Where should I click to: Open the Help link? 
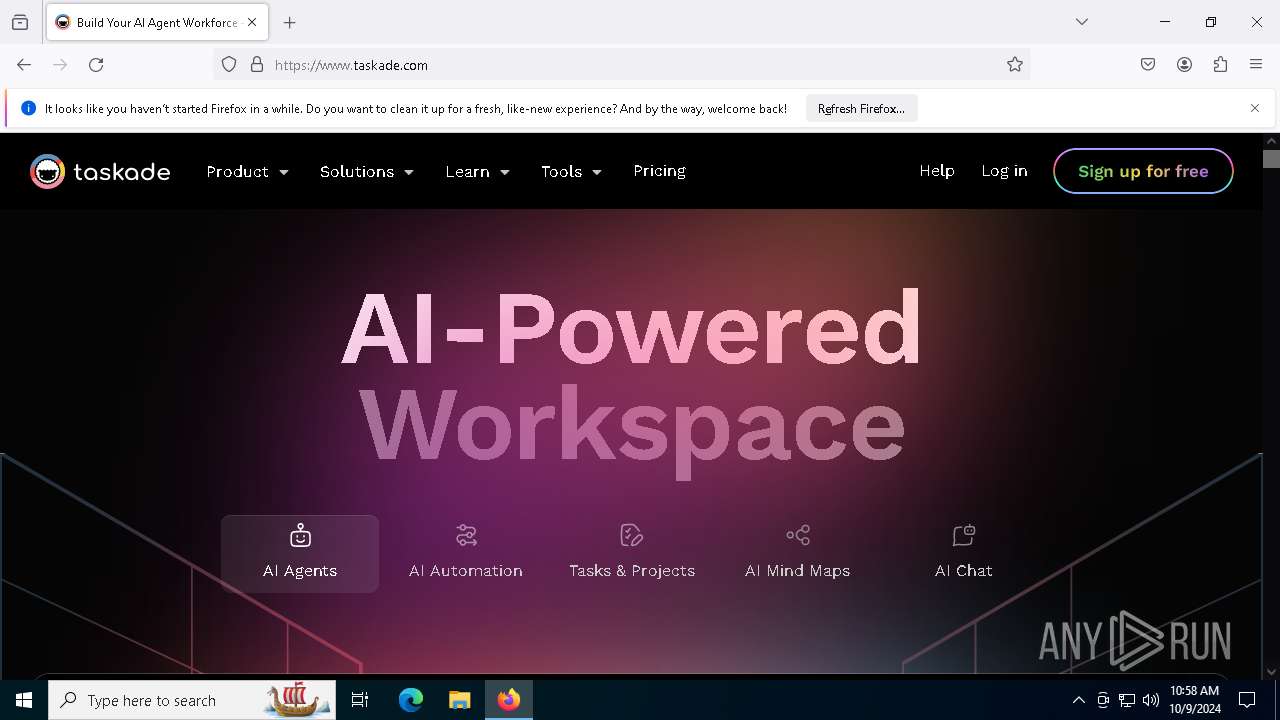937,171
